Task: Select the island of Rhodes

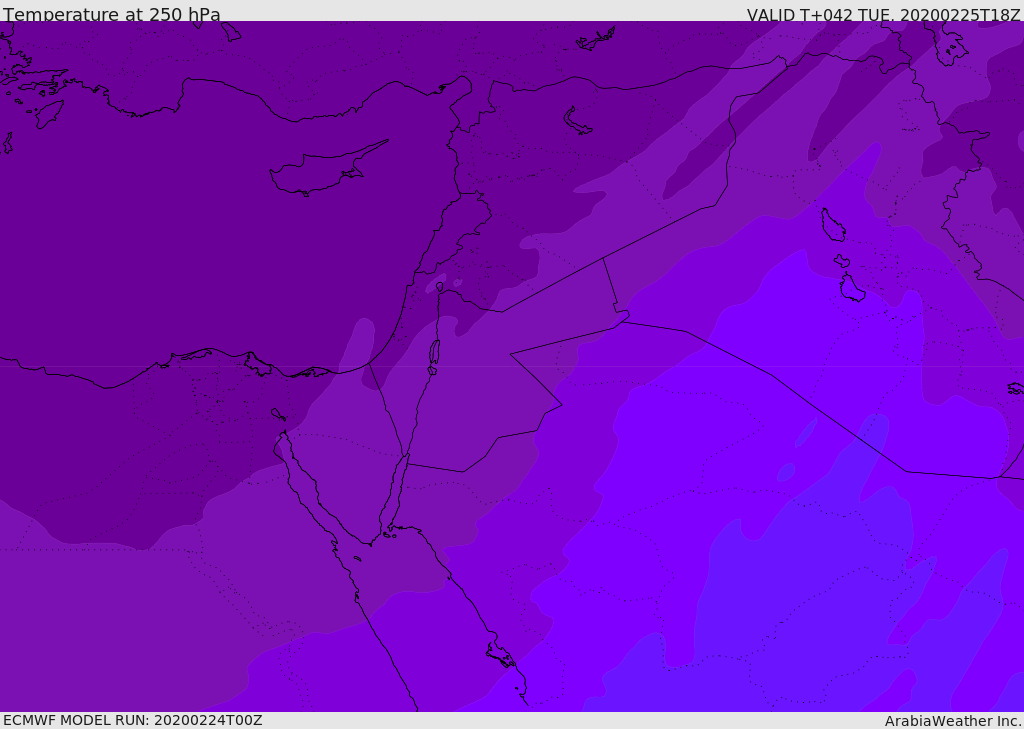Action: click(x=48, y=114)
